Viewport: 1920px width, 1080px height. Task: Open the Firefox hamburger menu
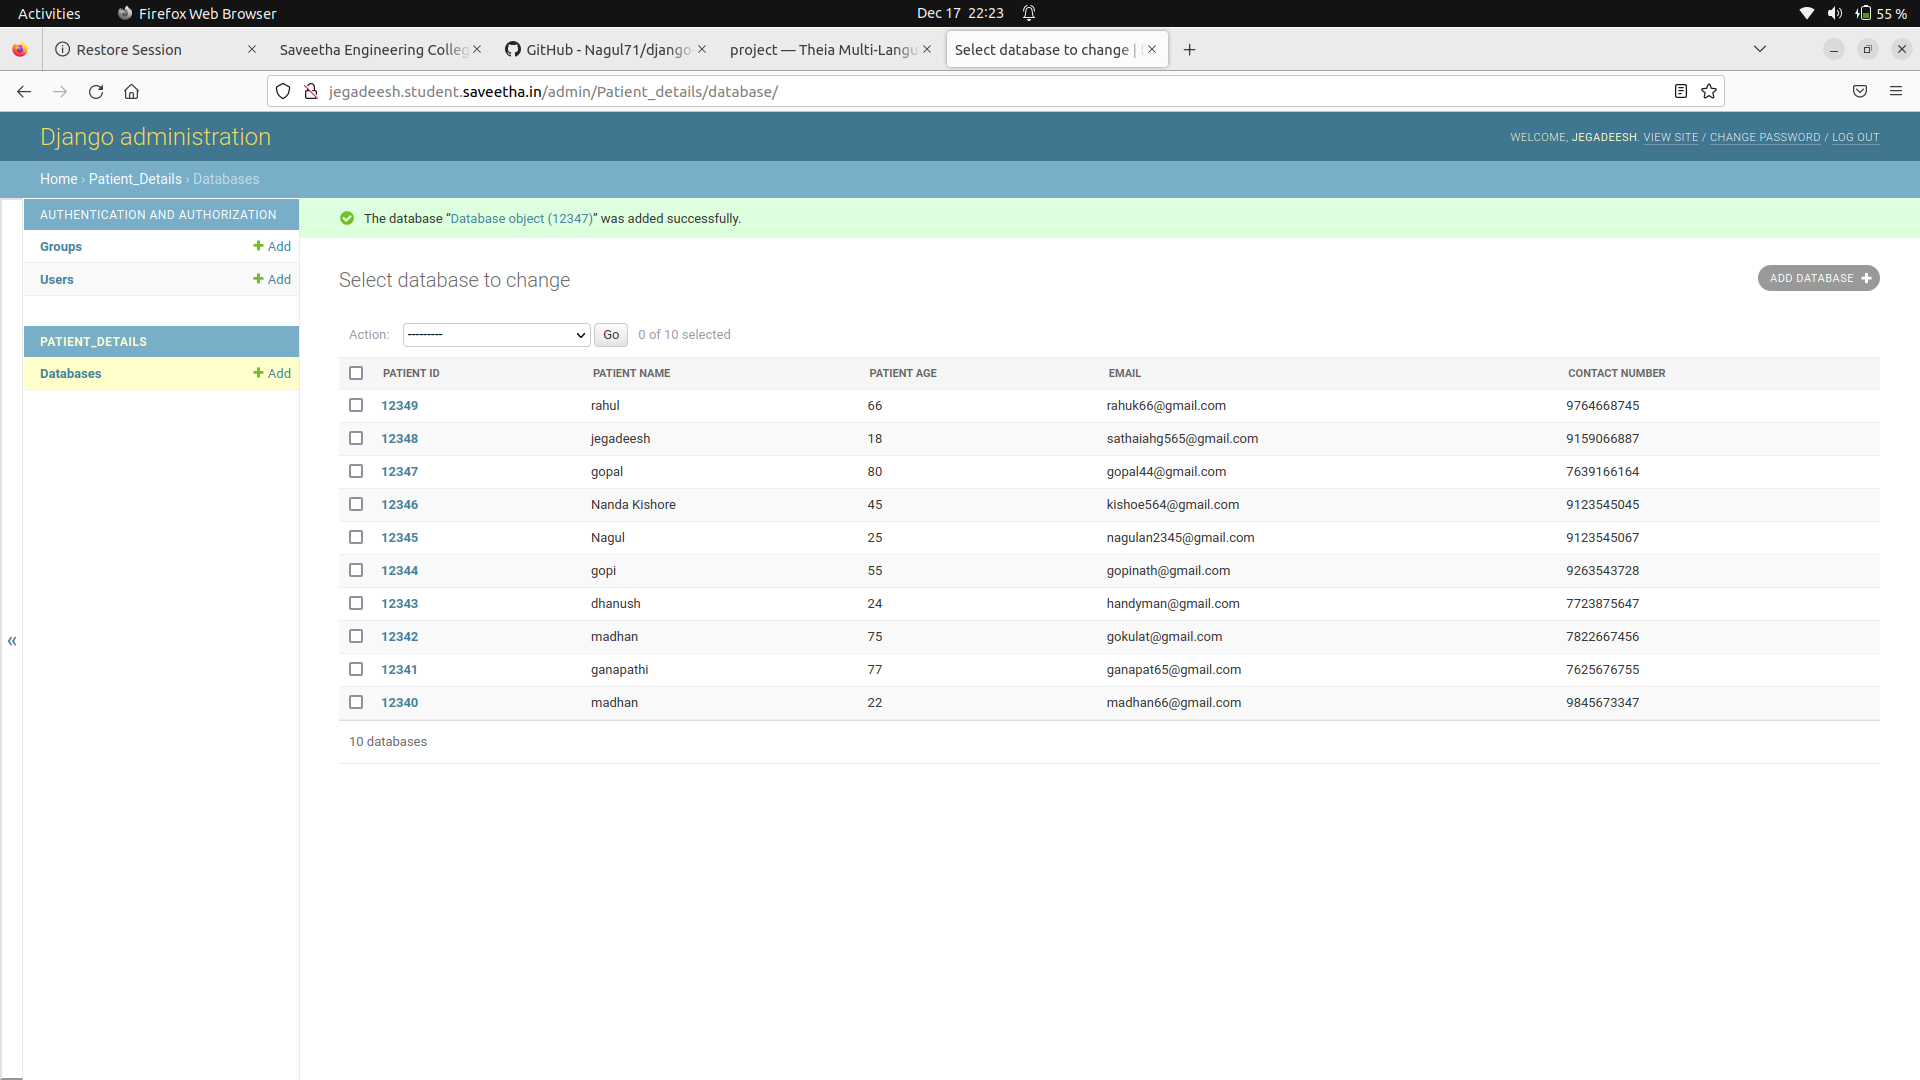(1896, 92)
